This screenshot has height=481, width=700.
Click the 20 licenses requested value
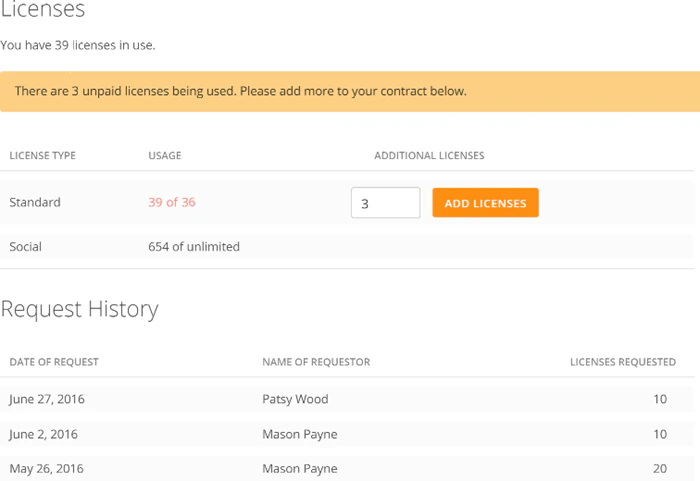660,468
